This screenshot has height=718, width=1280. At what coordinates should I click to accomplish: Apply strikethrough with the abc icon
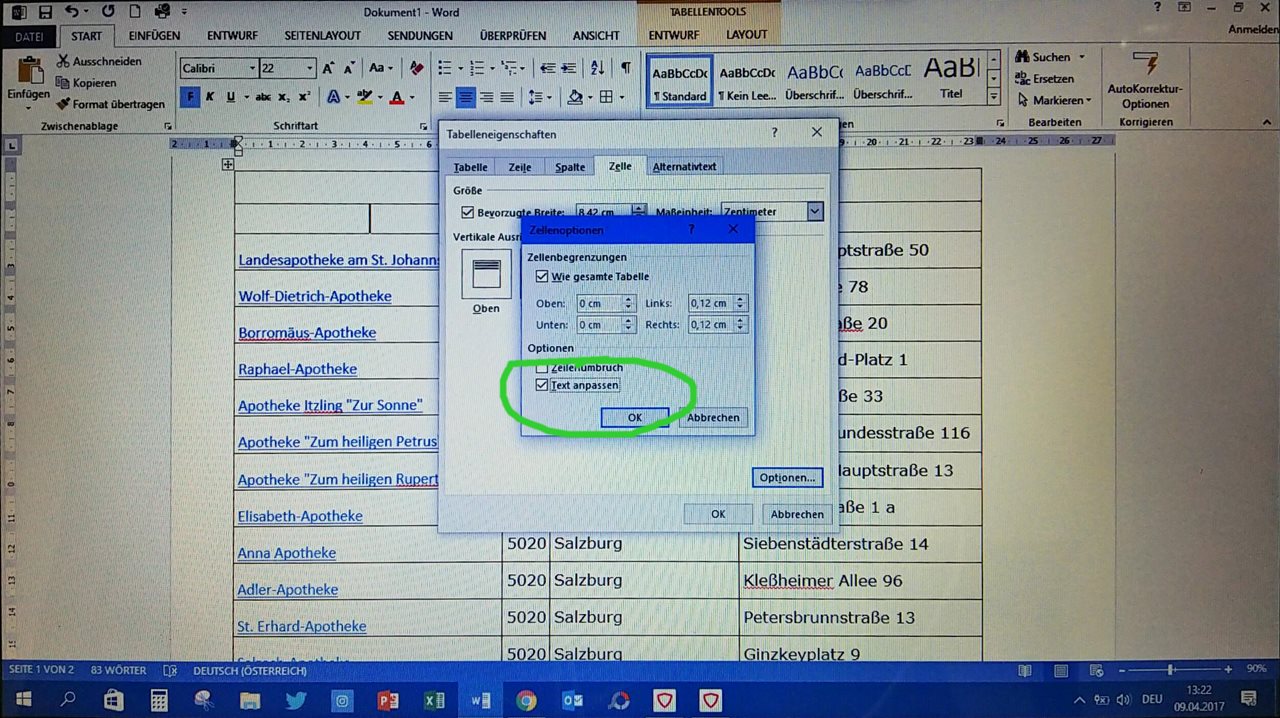pyautogui.click(x=263, y=97)
